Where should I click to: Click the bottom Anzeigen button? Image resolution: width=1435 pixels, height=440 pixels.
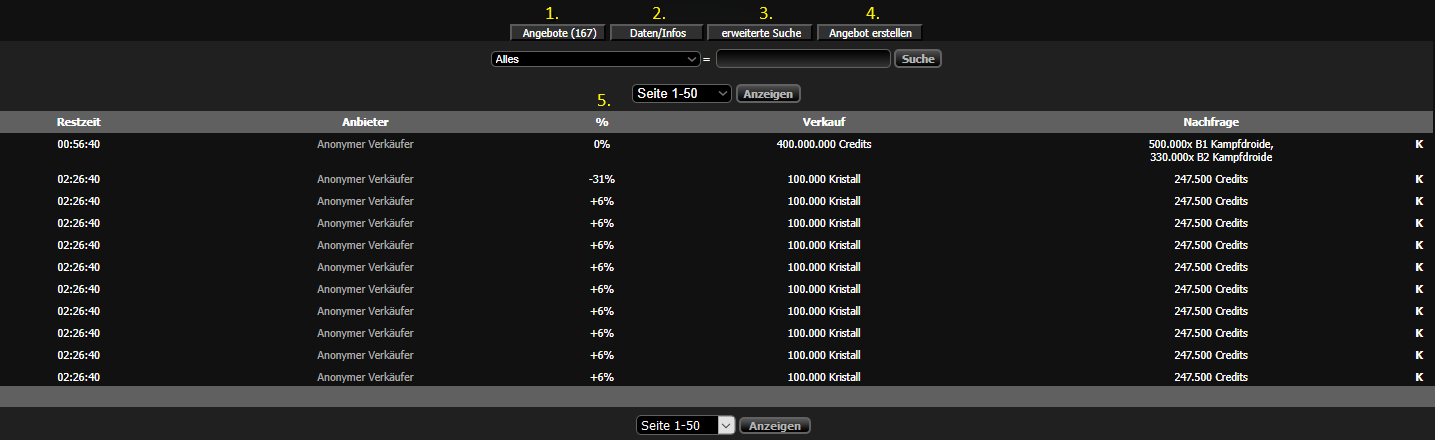pyautogui.click(x=775, y=425)
